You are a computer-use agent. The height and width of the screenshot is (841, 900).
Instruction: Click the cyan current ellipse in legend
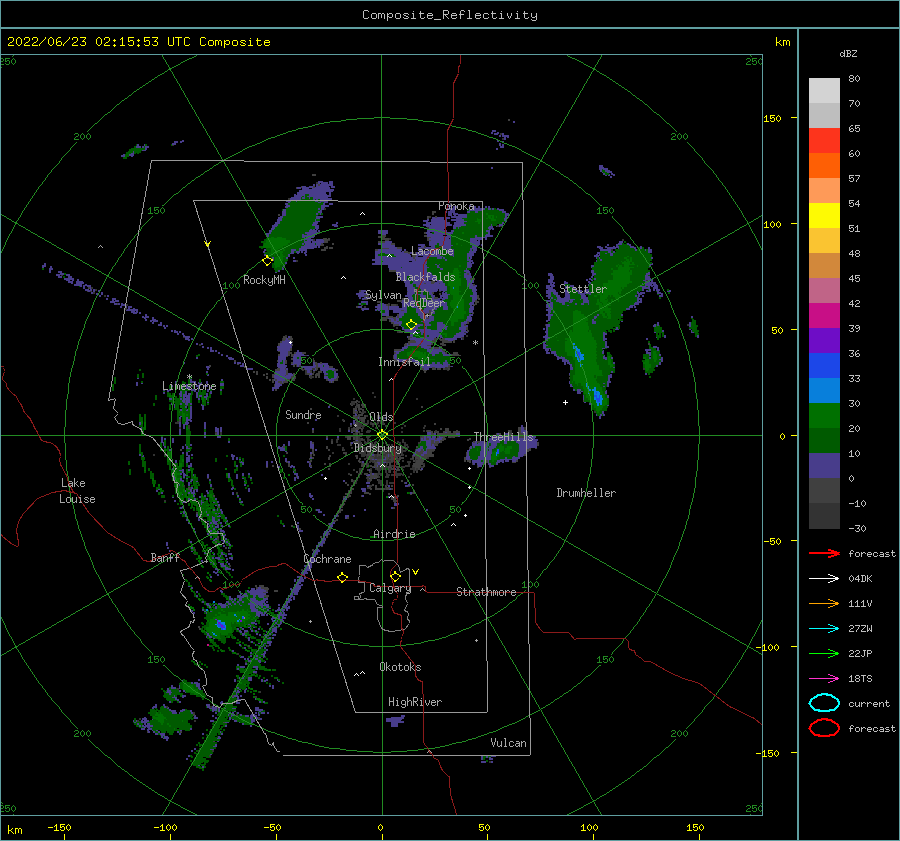[x=824, y=703]
